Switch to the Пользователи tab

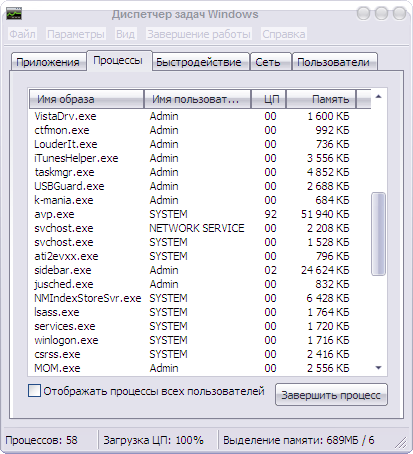[334, 62]
